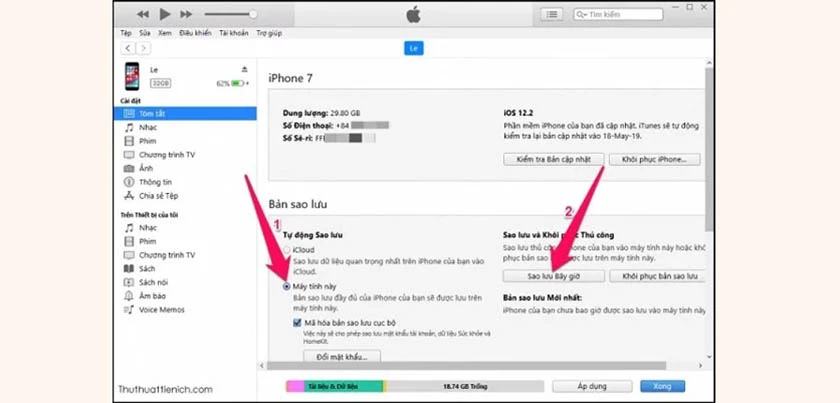Click the horizontal scroll left arrow
This screenshot has width=840, height=403.
(x=262, y=365)
